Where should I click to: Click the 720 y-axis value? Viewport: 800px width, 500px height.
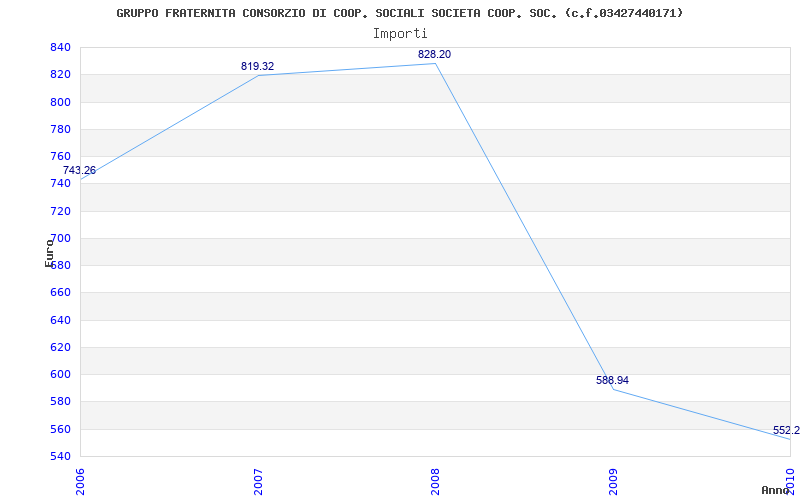[x=60, y=211]
